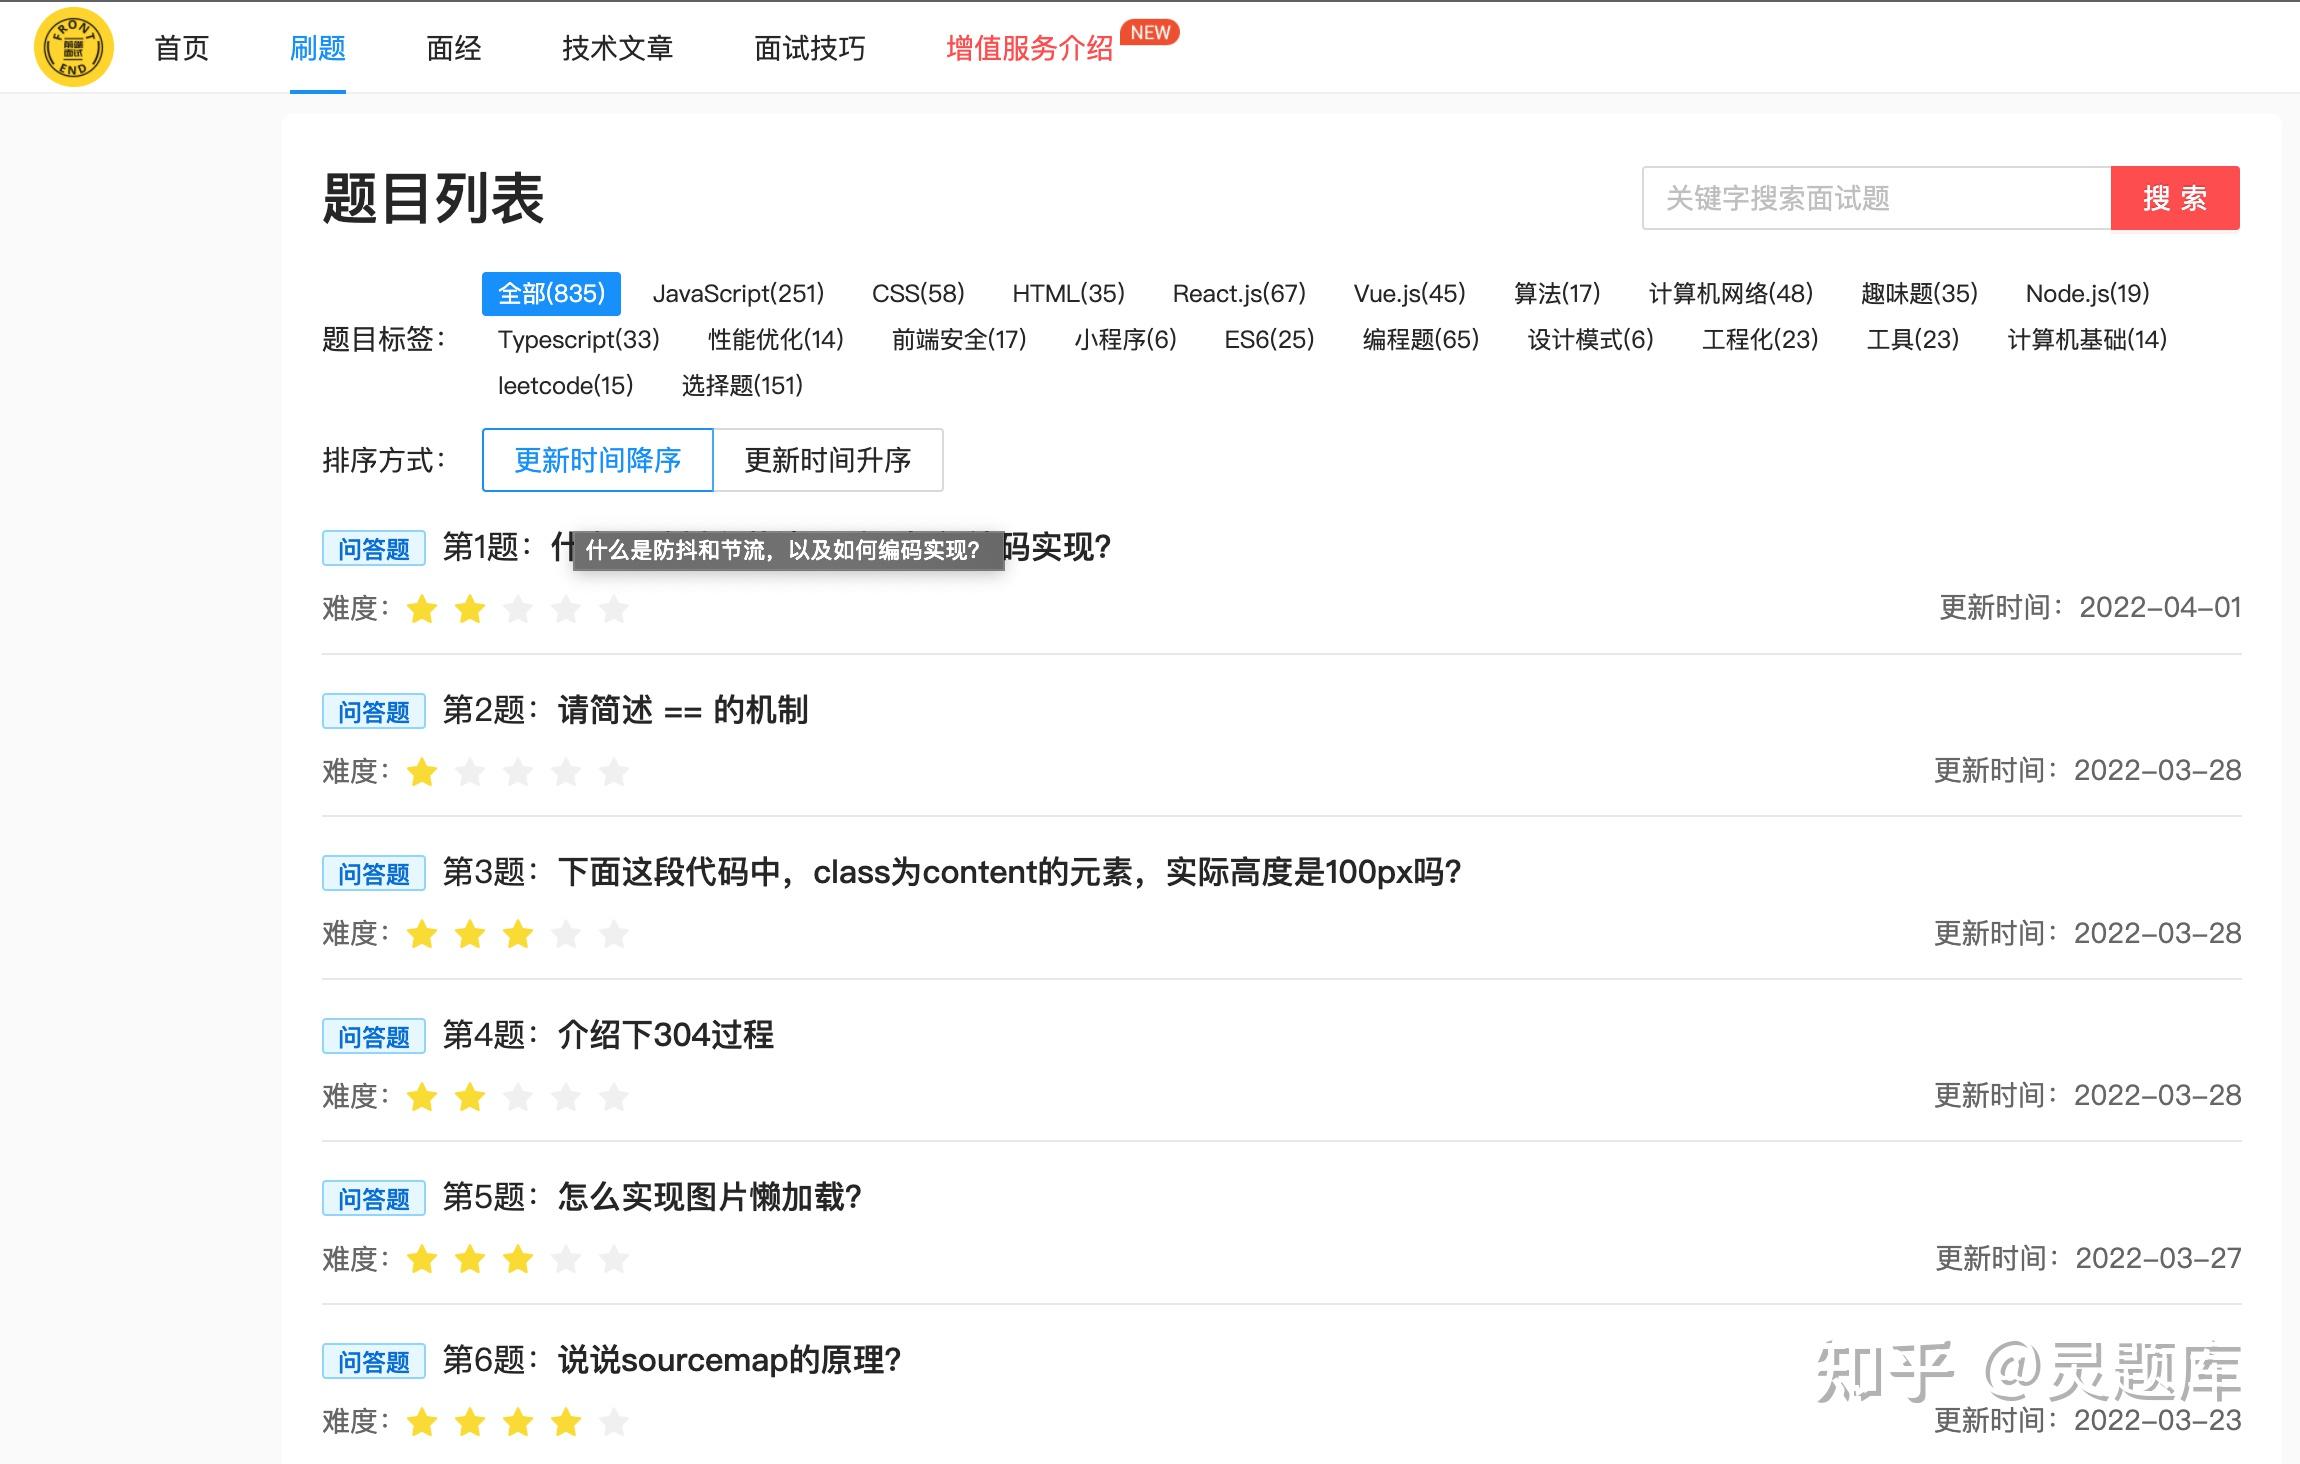Click the 关键字搜索面试题 search field
This screenshot has width=2300, height=1464.
1876,198
